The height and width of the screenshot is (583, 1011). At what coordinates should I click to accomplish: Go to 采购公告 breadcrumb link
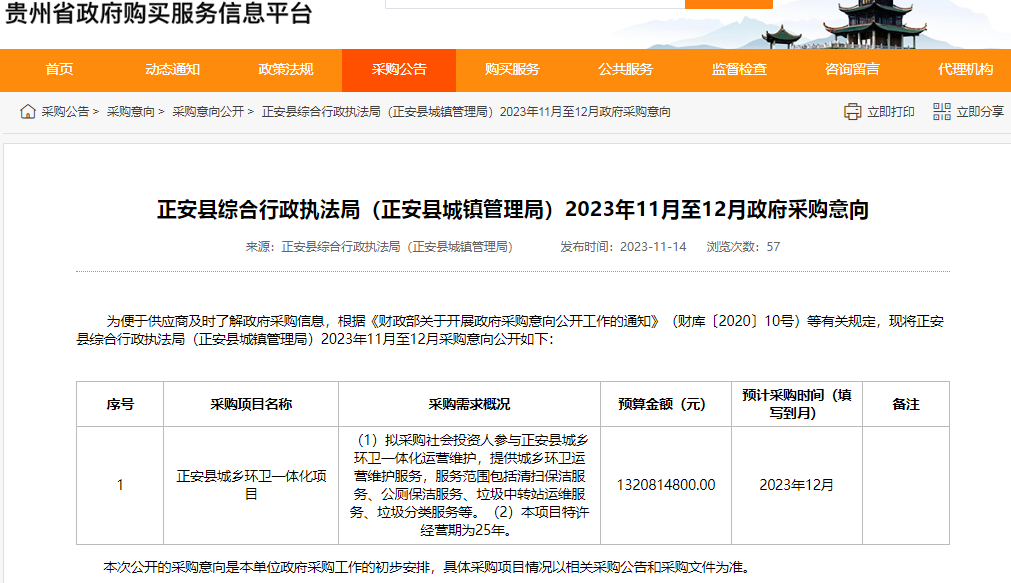coord(65,112)
